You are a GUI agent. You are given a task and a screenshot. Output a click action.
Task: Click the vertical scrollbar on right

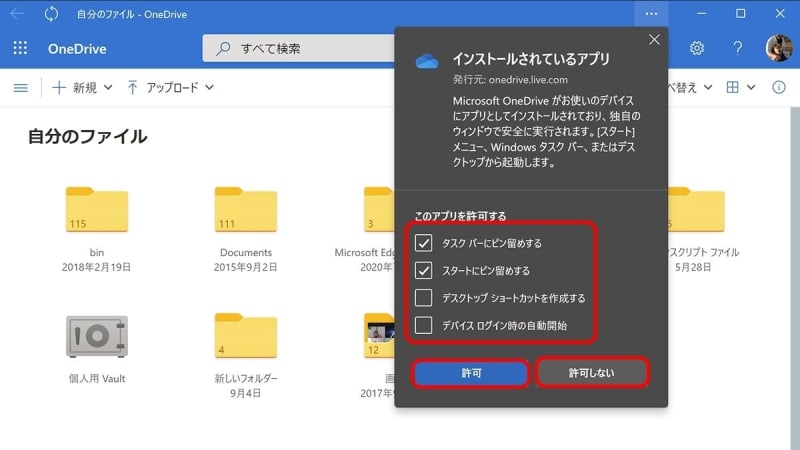click(795, 278)
